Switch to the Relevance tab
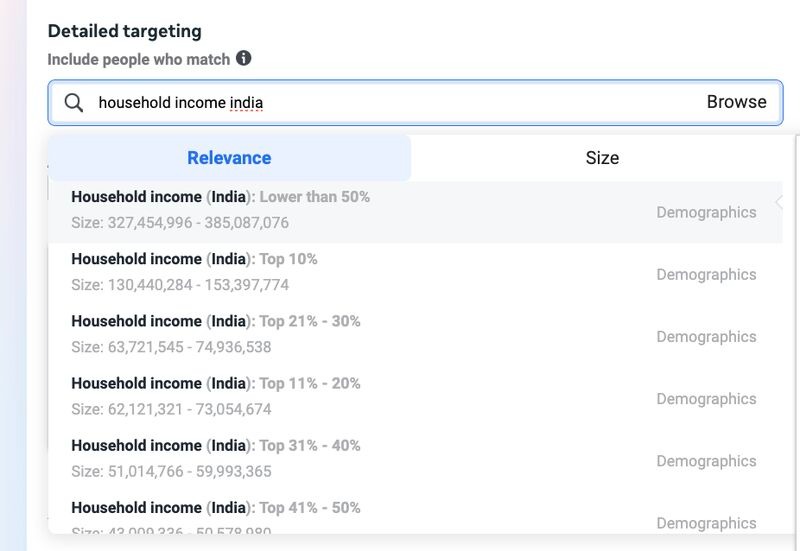800x551 pixels. click(229, 158)
